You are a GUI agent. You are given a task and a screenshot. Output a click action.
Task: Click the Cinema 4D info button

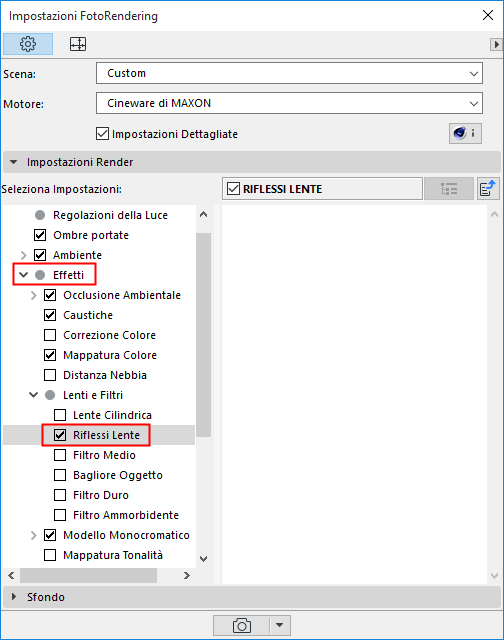coord(465,133)
